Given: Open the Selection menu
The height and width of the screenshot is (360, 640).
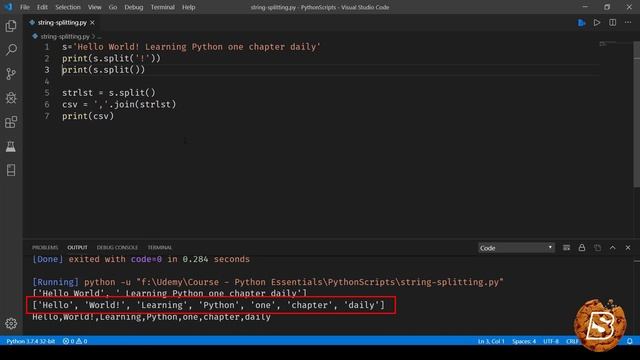Looking at the screenshot, I should pyautogui.click(x=68, y=7).
